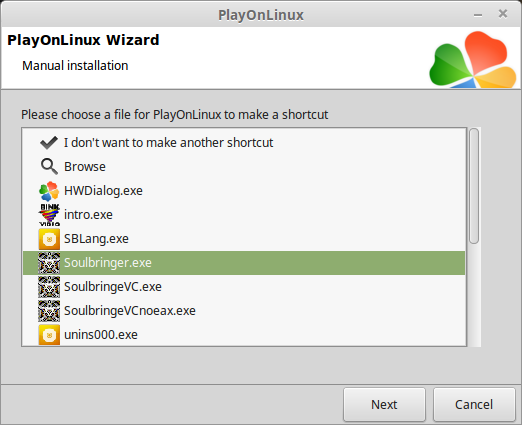522x425 pixels.
Task: Click the HWDialog.exe clover icon
Action: 49,191
